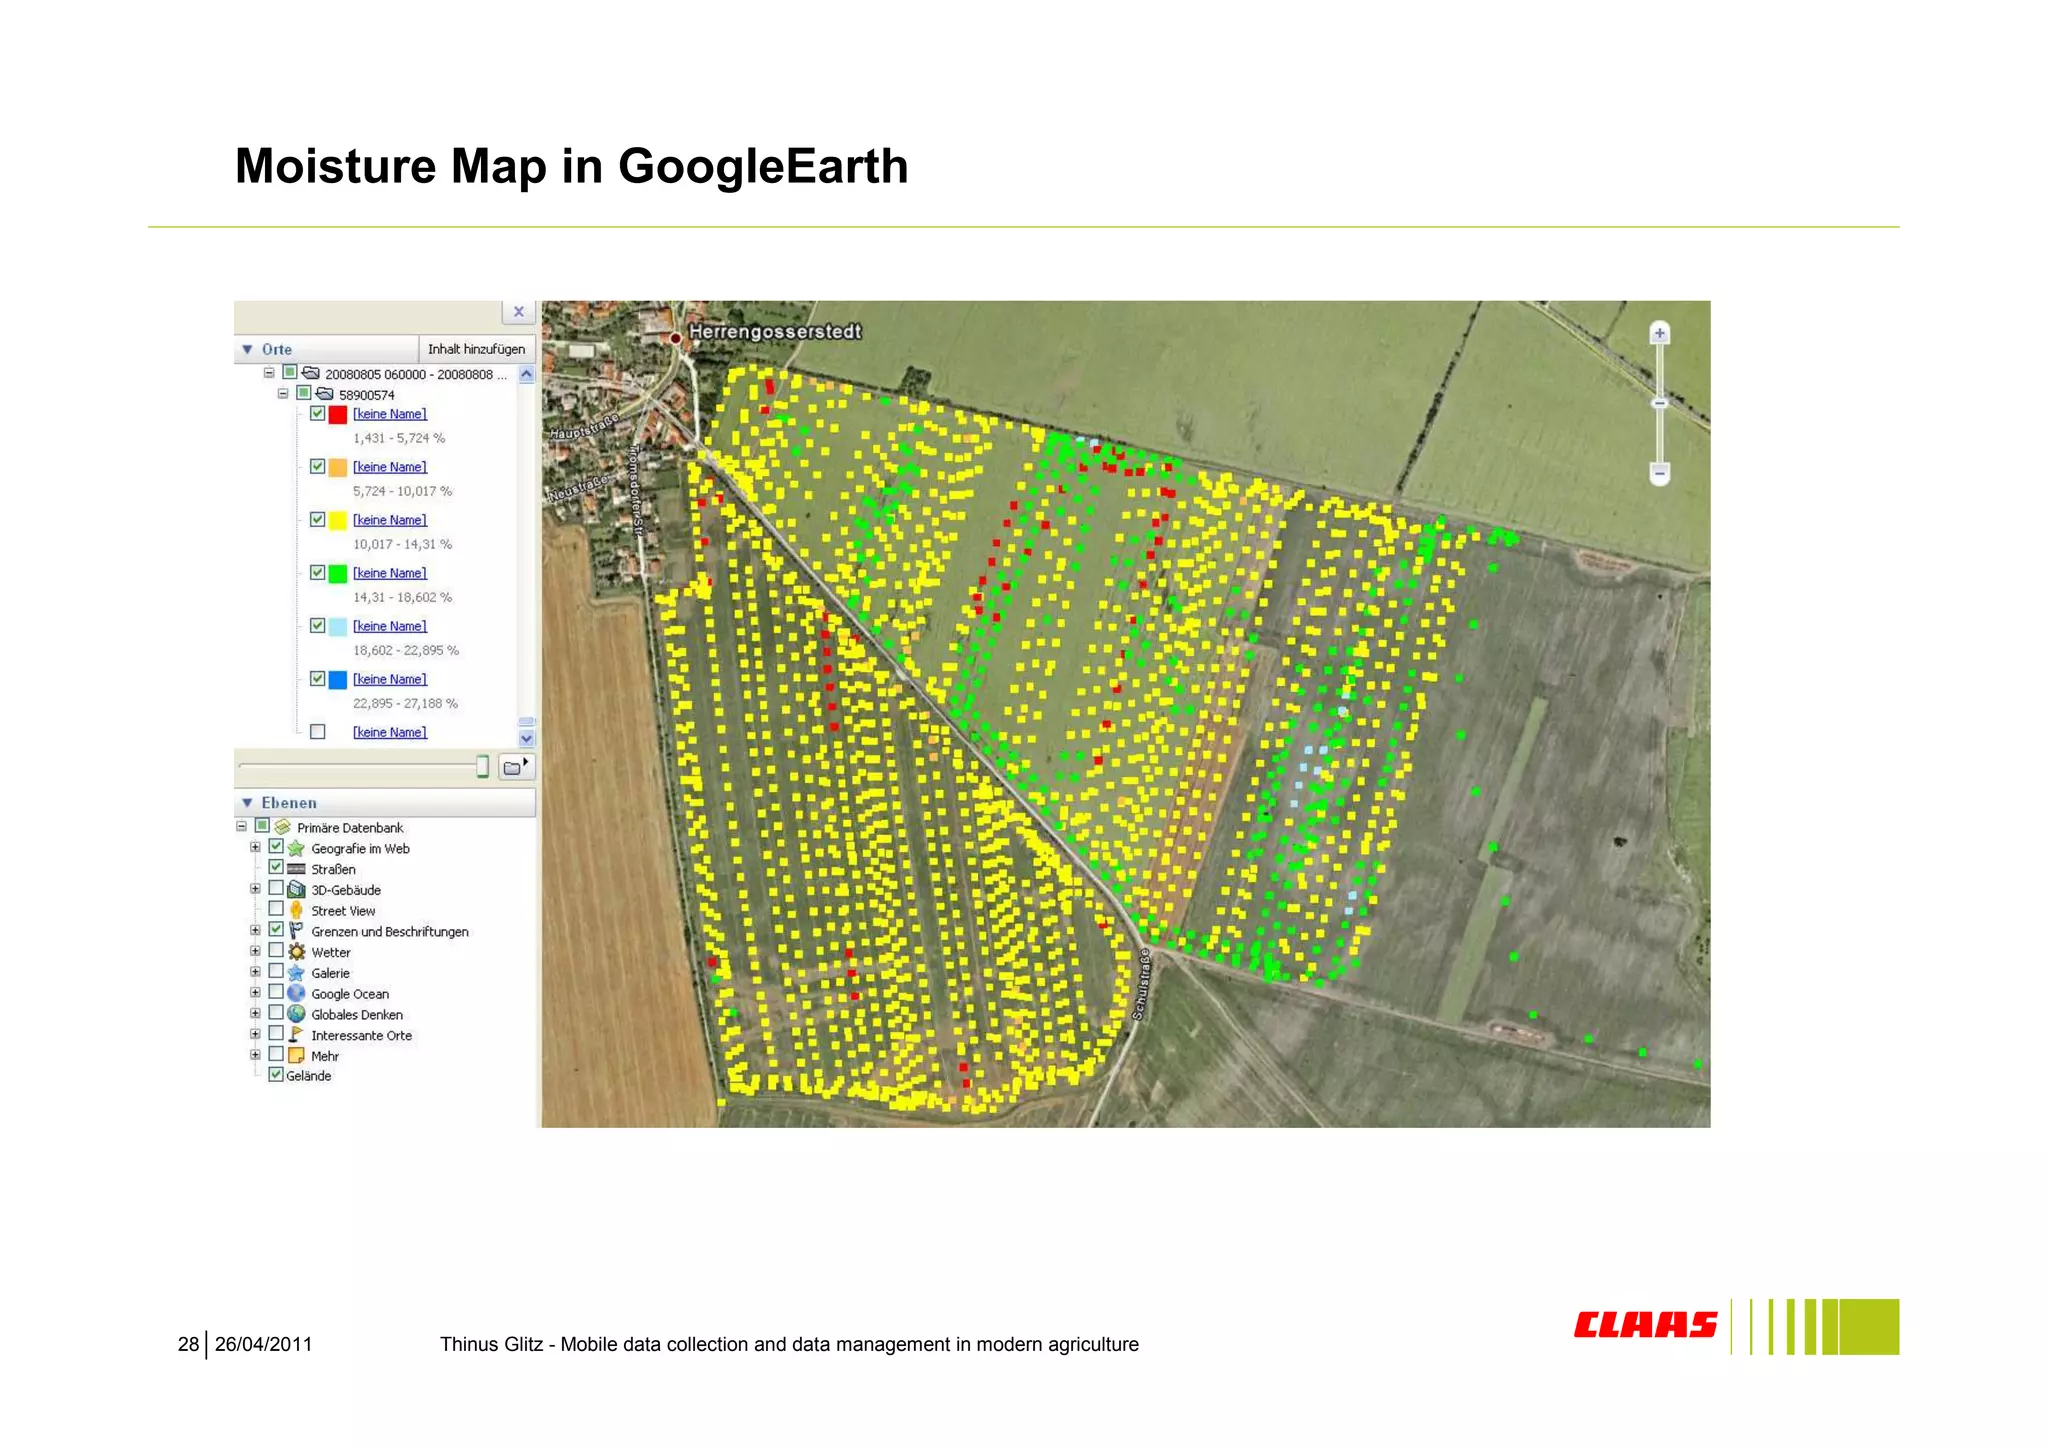Click the red moisture class color swatch

(x=338, y=415)
